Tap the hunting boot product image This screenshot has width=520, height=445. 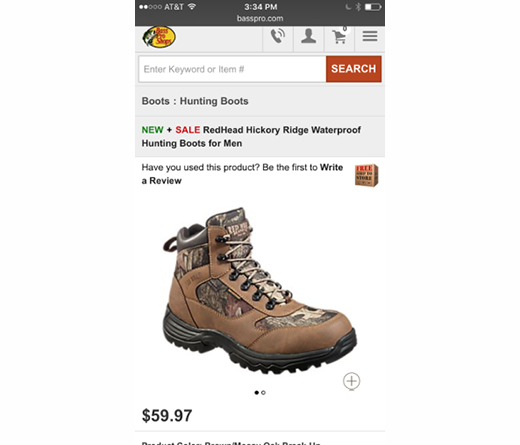point(259,290)
